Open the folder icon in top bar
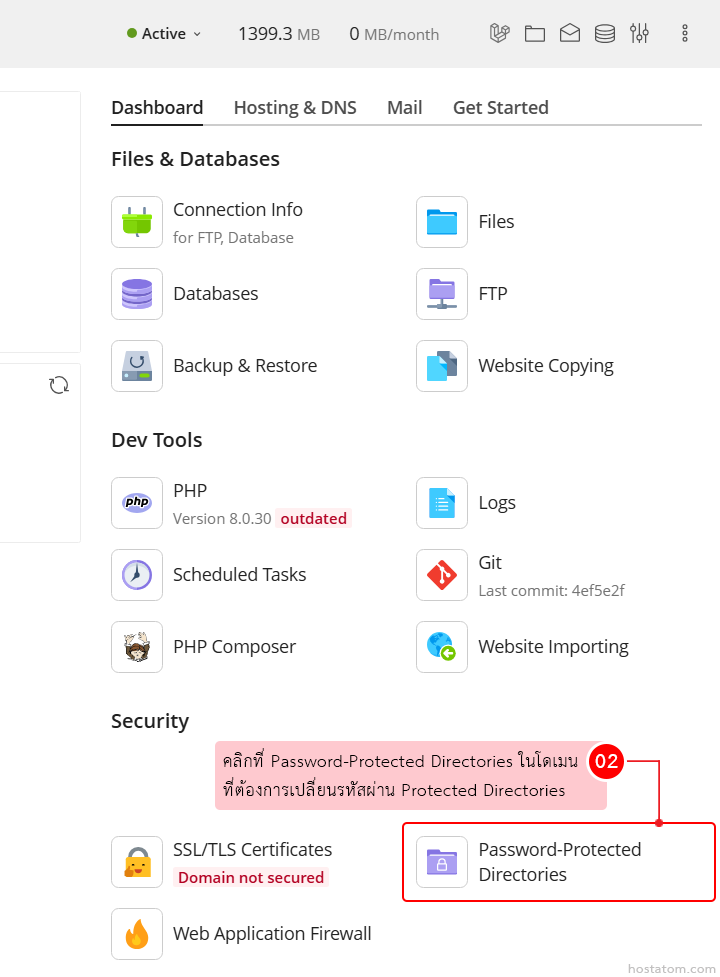Image resolution: width=720 pixels, height=977 pixels. 535,34
